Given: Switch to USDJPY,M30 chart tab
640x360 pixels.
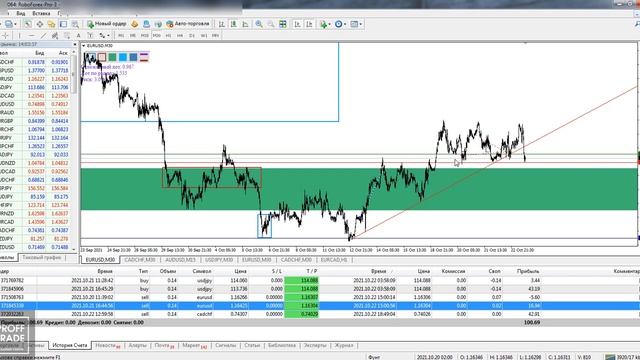Looking at the screenshot, I should pos(219,260).
